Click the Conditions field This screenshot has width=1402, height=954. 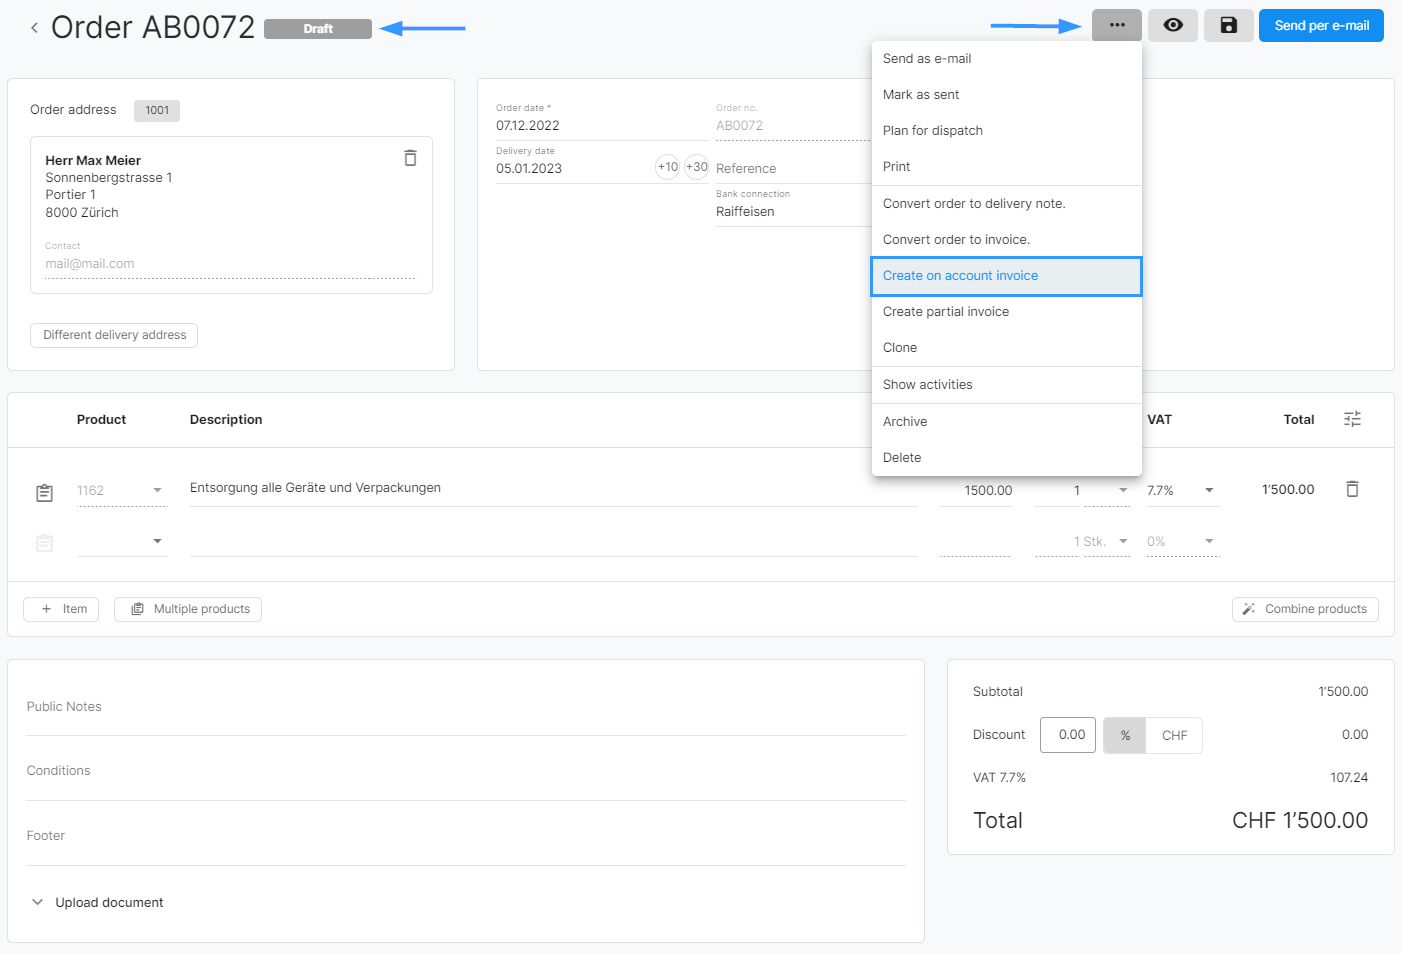pos(466,771)
